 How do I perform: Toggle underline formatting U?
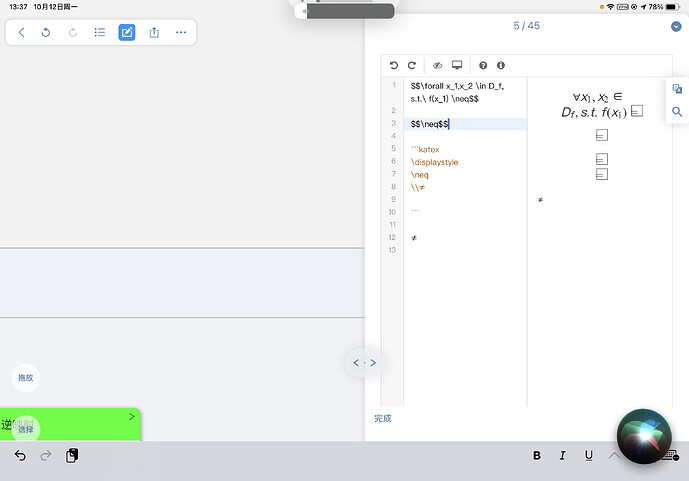tap(589, 456)
